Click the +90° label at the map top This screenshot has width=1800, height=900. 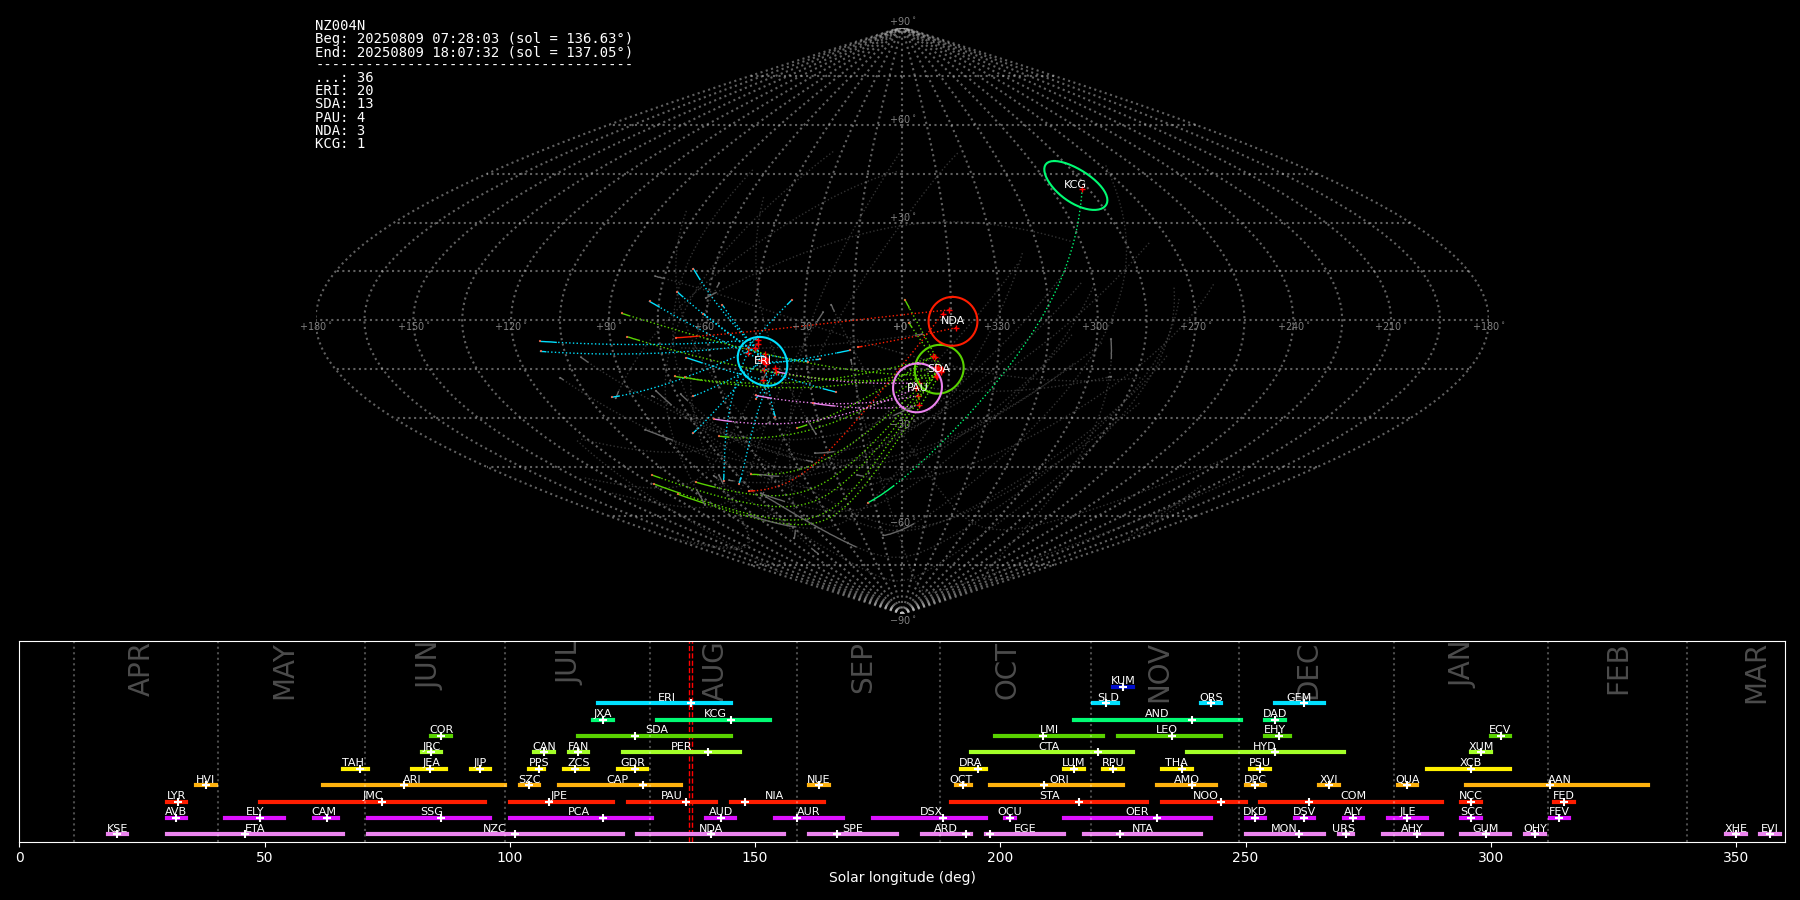pos(901,22)
